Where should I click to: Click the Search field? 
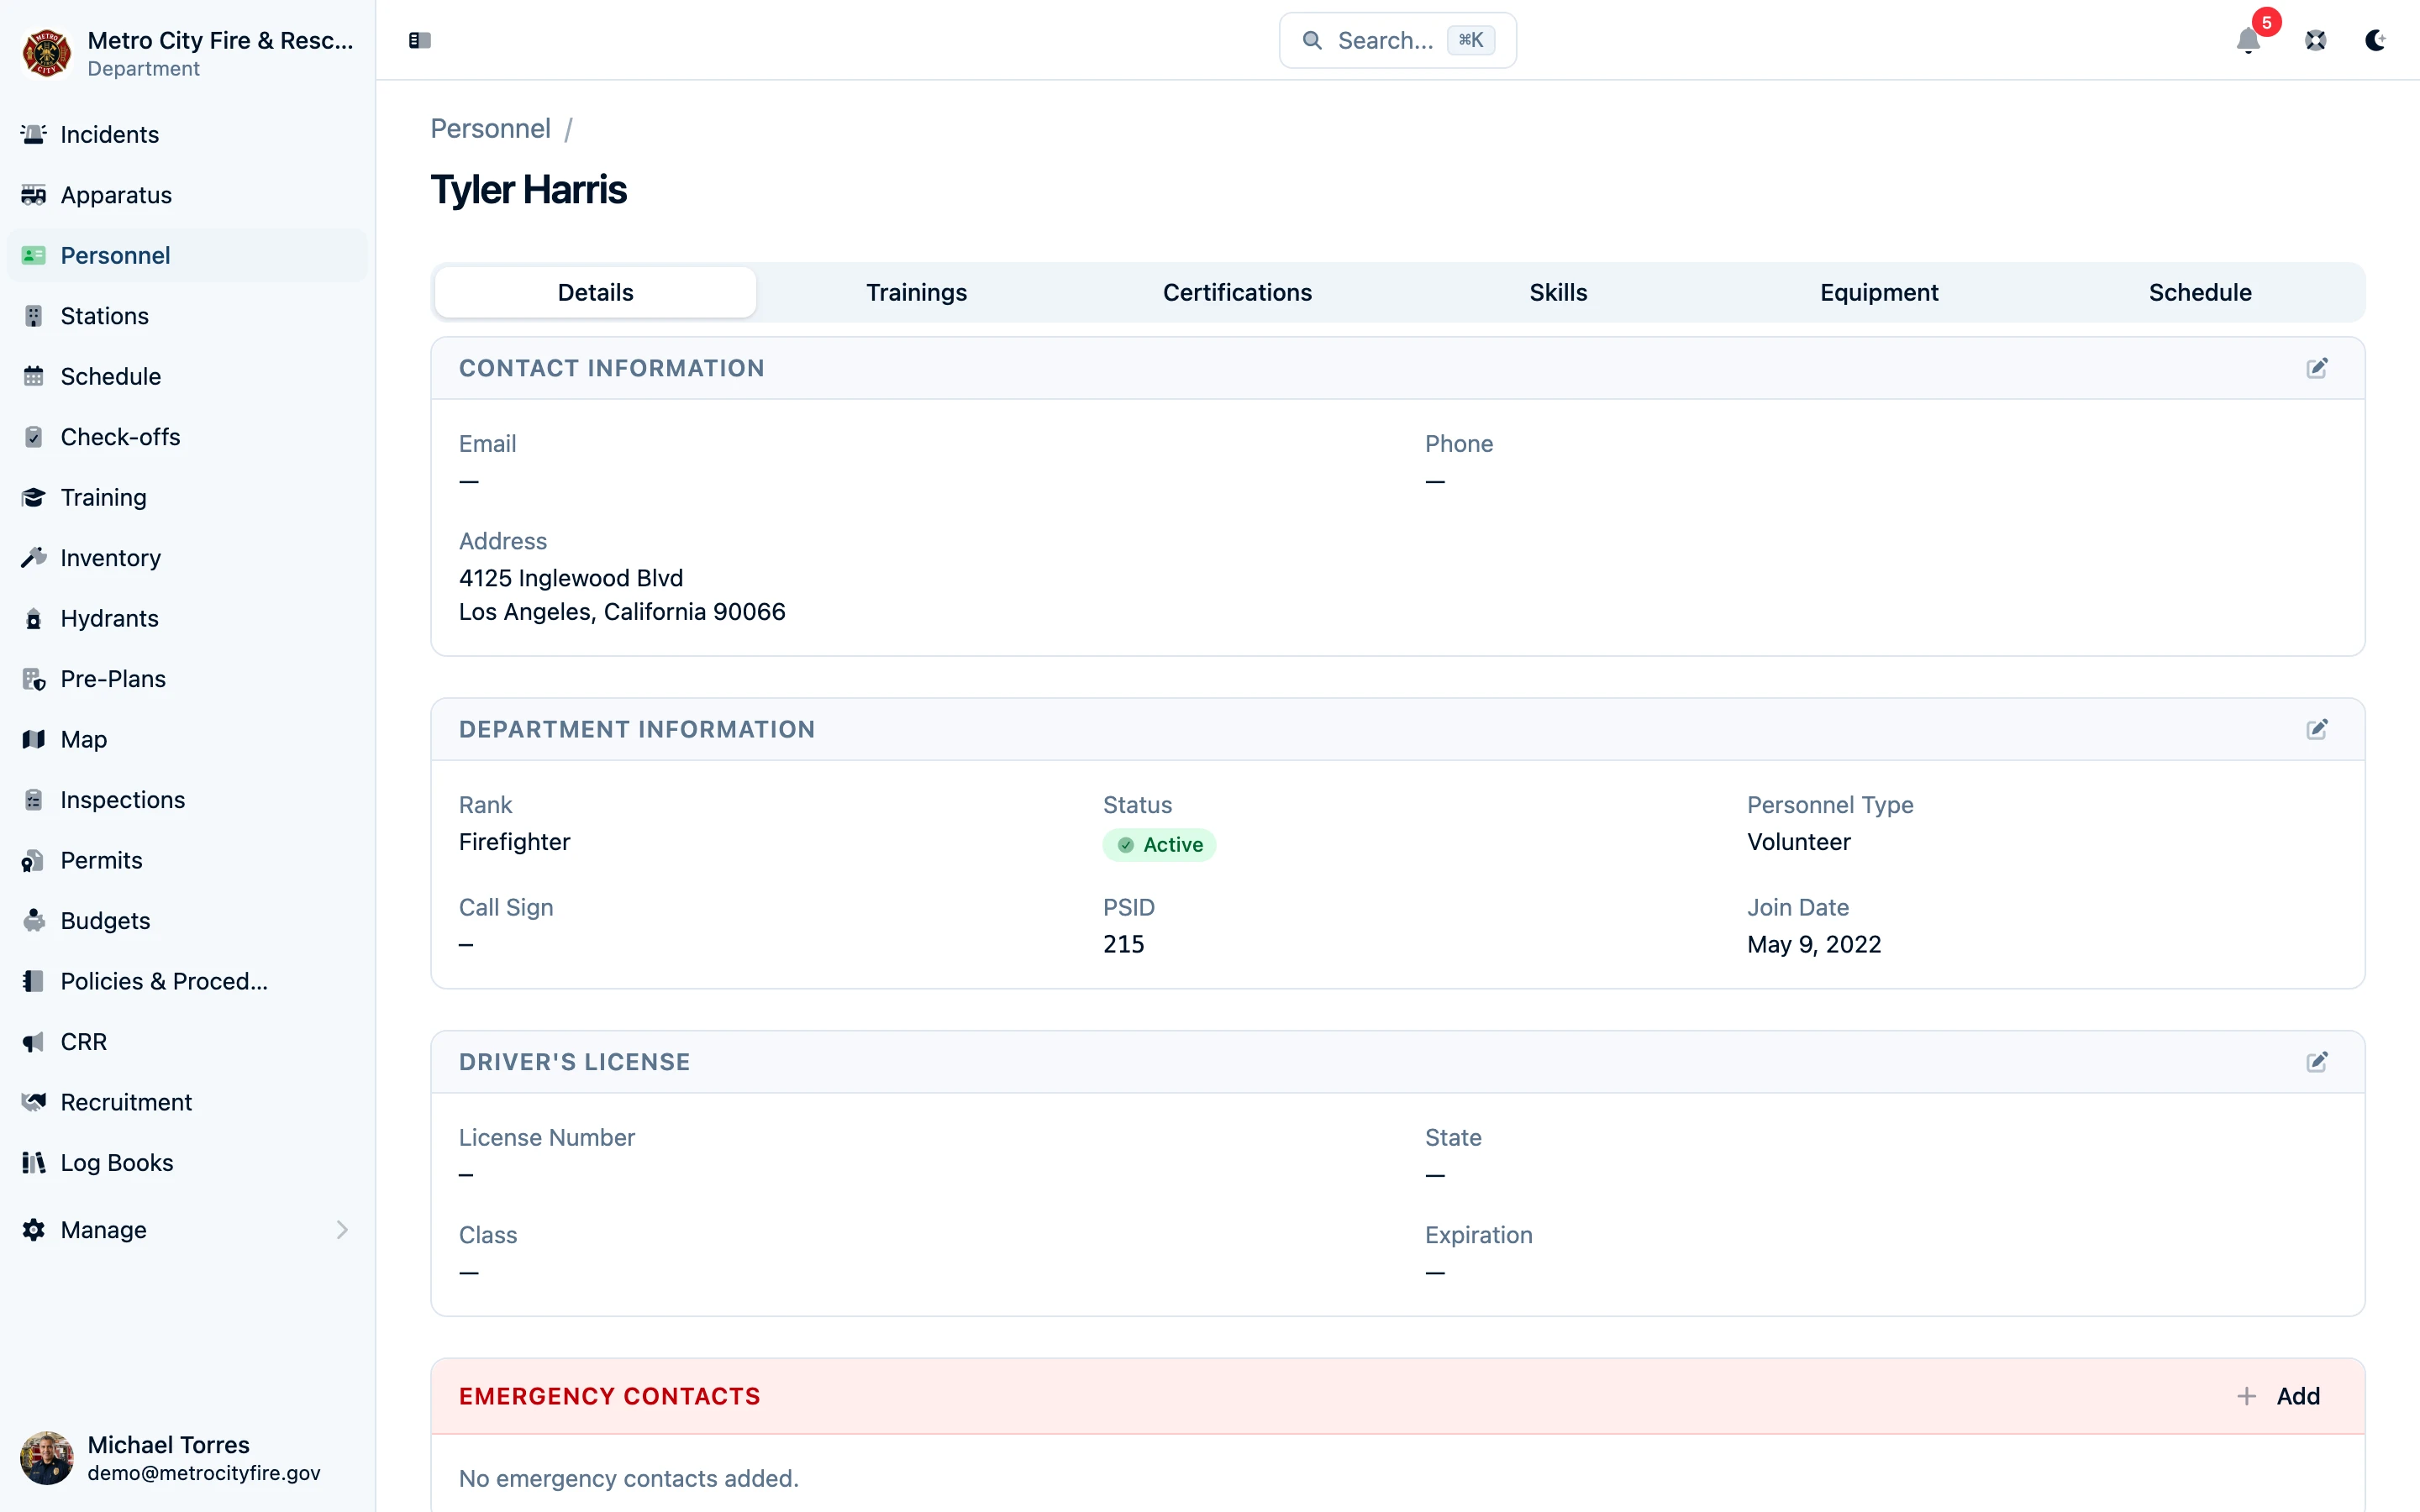pyautogui.click(x=1397, y=40)
